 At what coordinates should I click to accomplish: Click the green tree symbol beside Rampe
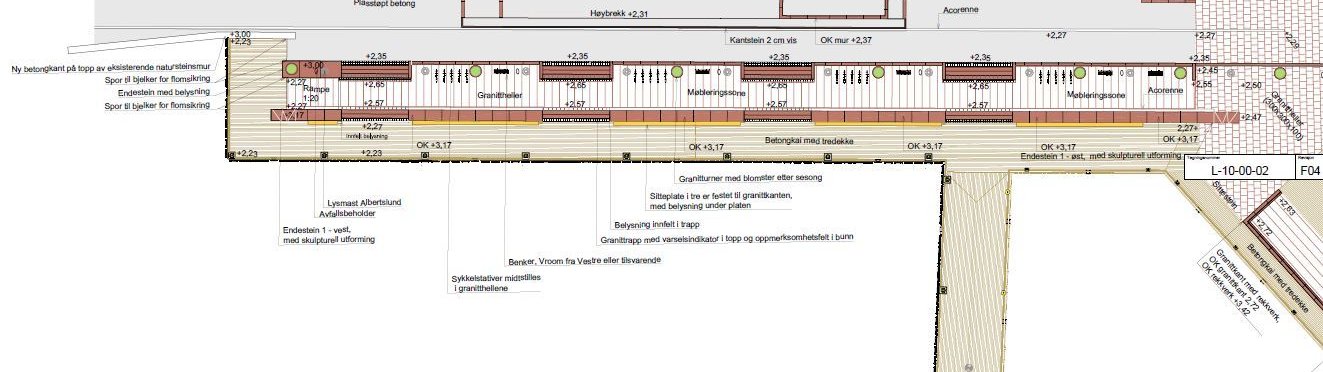tap(291, 70)
